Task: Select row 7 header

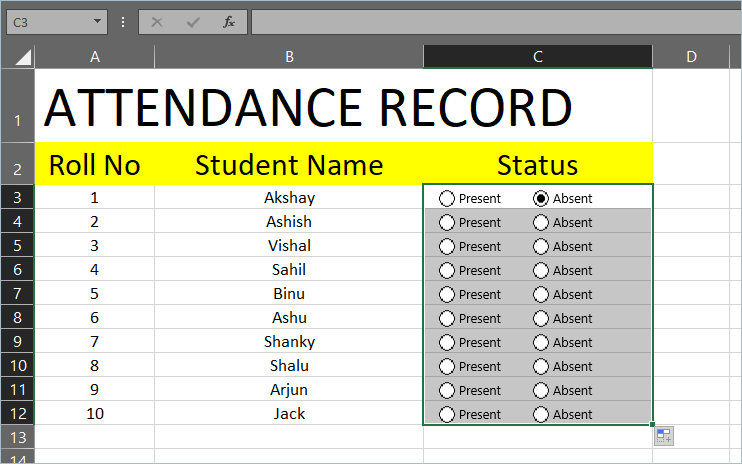Action: [x=17, y=294]
